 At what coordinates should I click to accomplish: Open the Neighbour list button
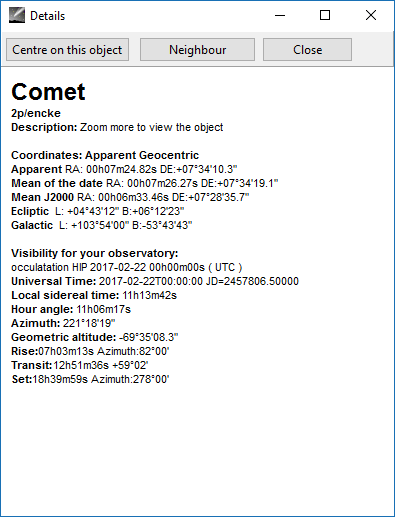pos(197,50)
